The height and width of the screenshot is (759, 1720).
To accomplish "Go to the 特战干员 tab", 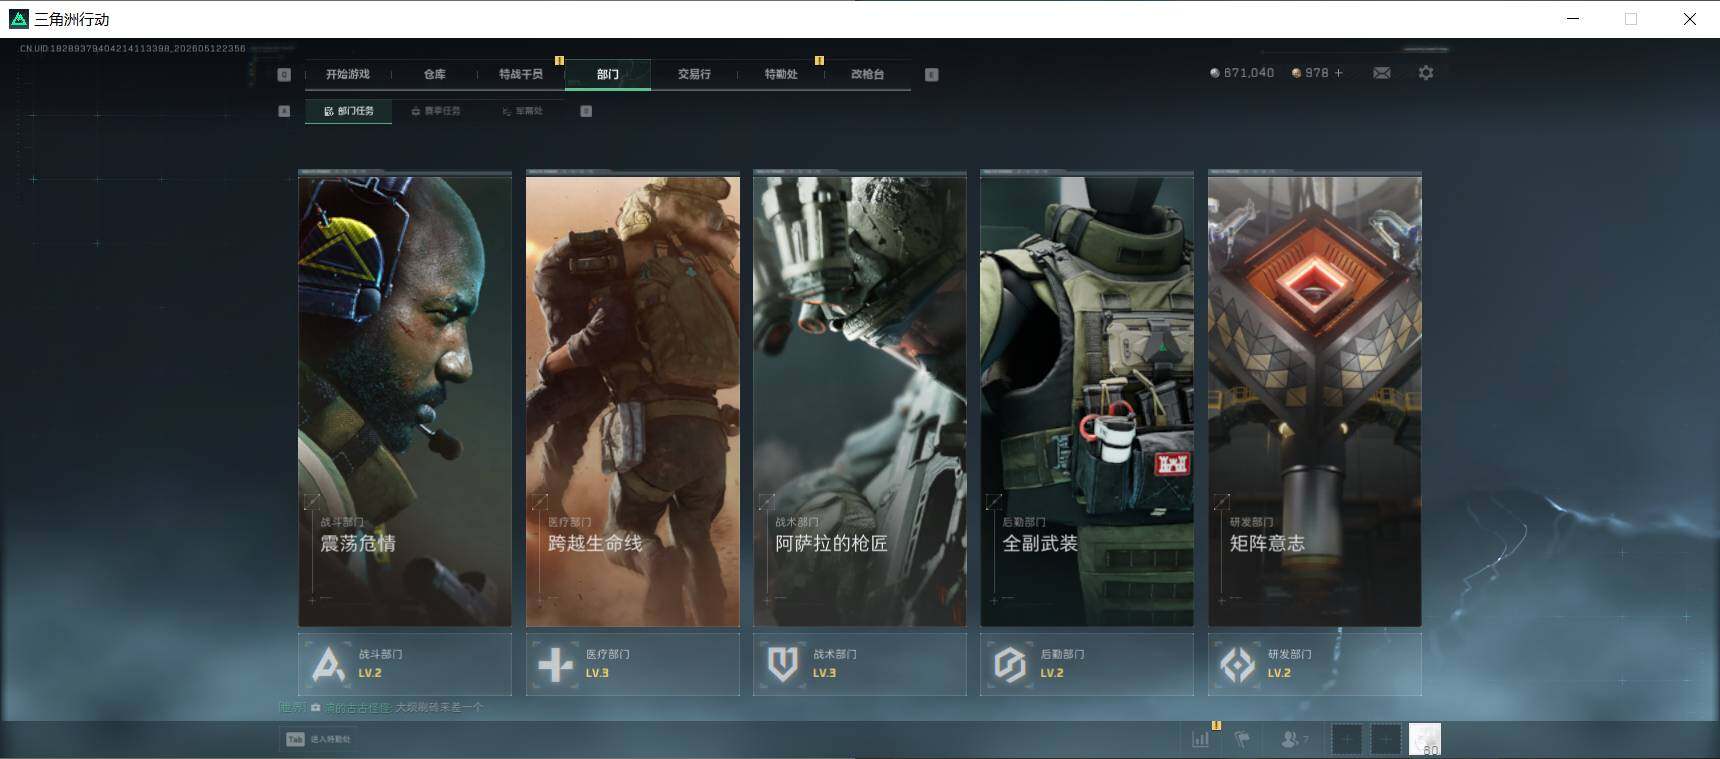I will click(521, 74).
